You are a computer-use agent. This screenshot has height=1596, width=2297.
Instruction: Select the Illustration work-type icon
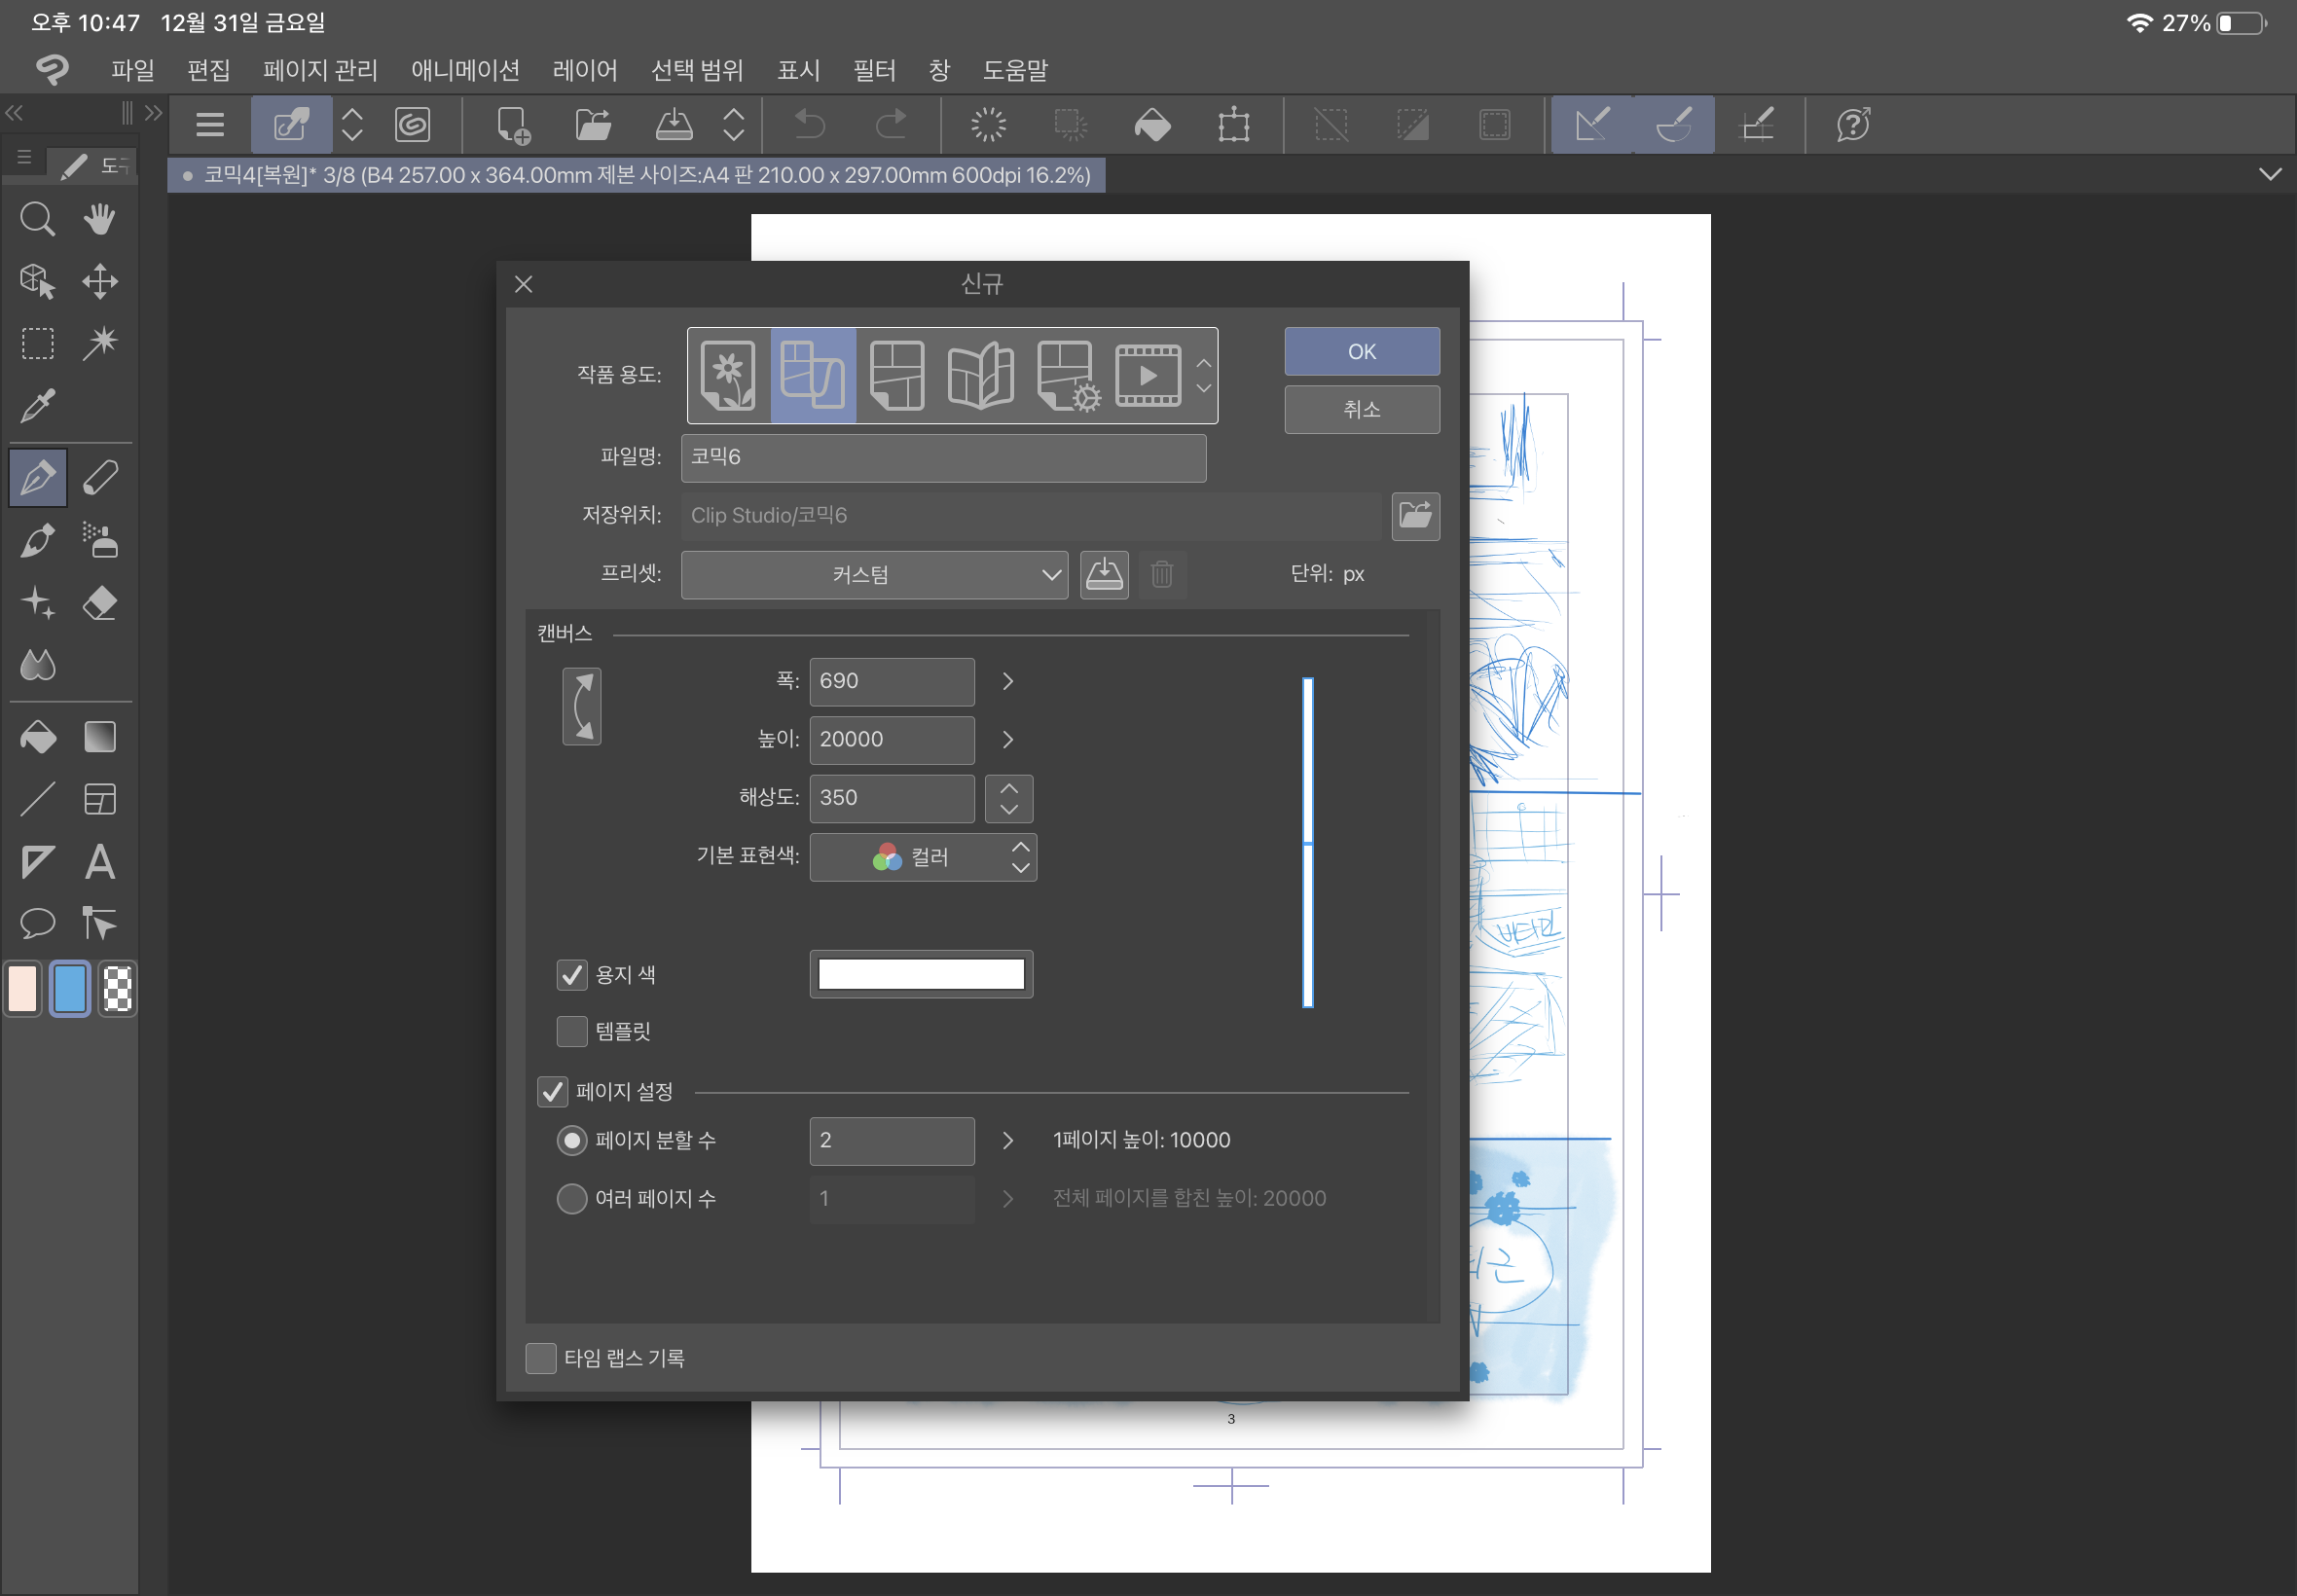tap(728, 375)
